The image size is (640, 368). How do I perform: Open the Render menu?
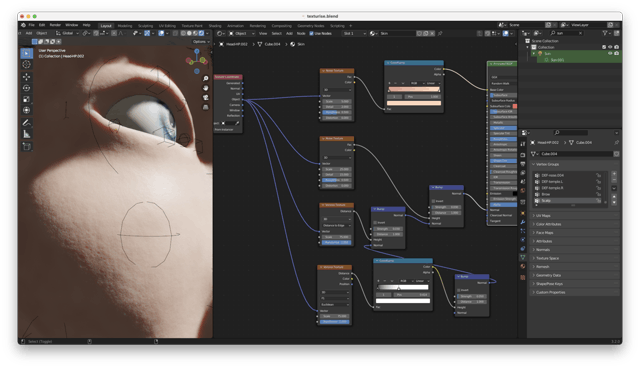[x=55, y=25]
